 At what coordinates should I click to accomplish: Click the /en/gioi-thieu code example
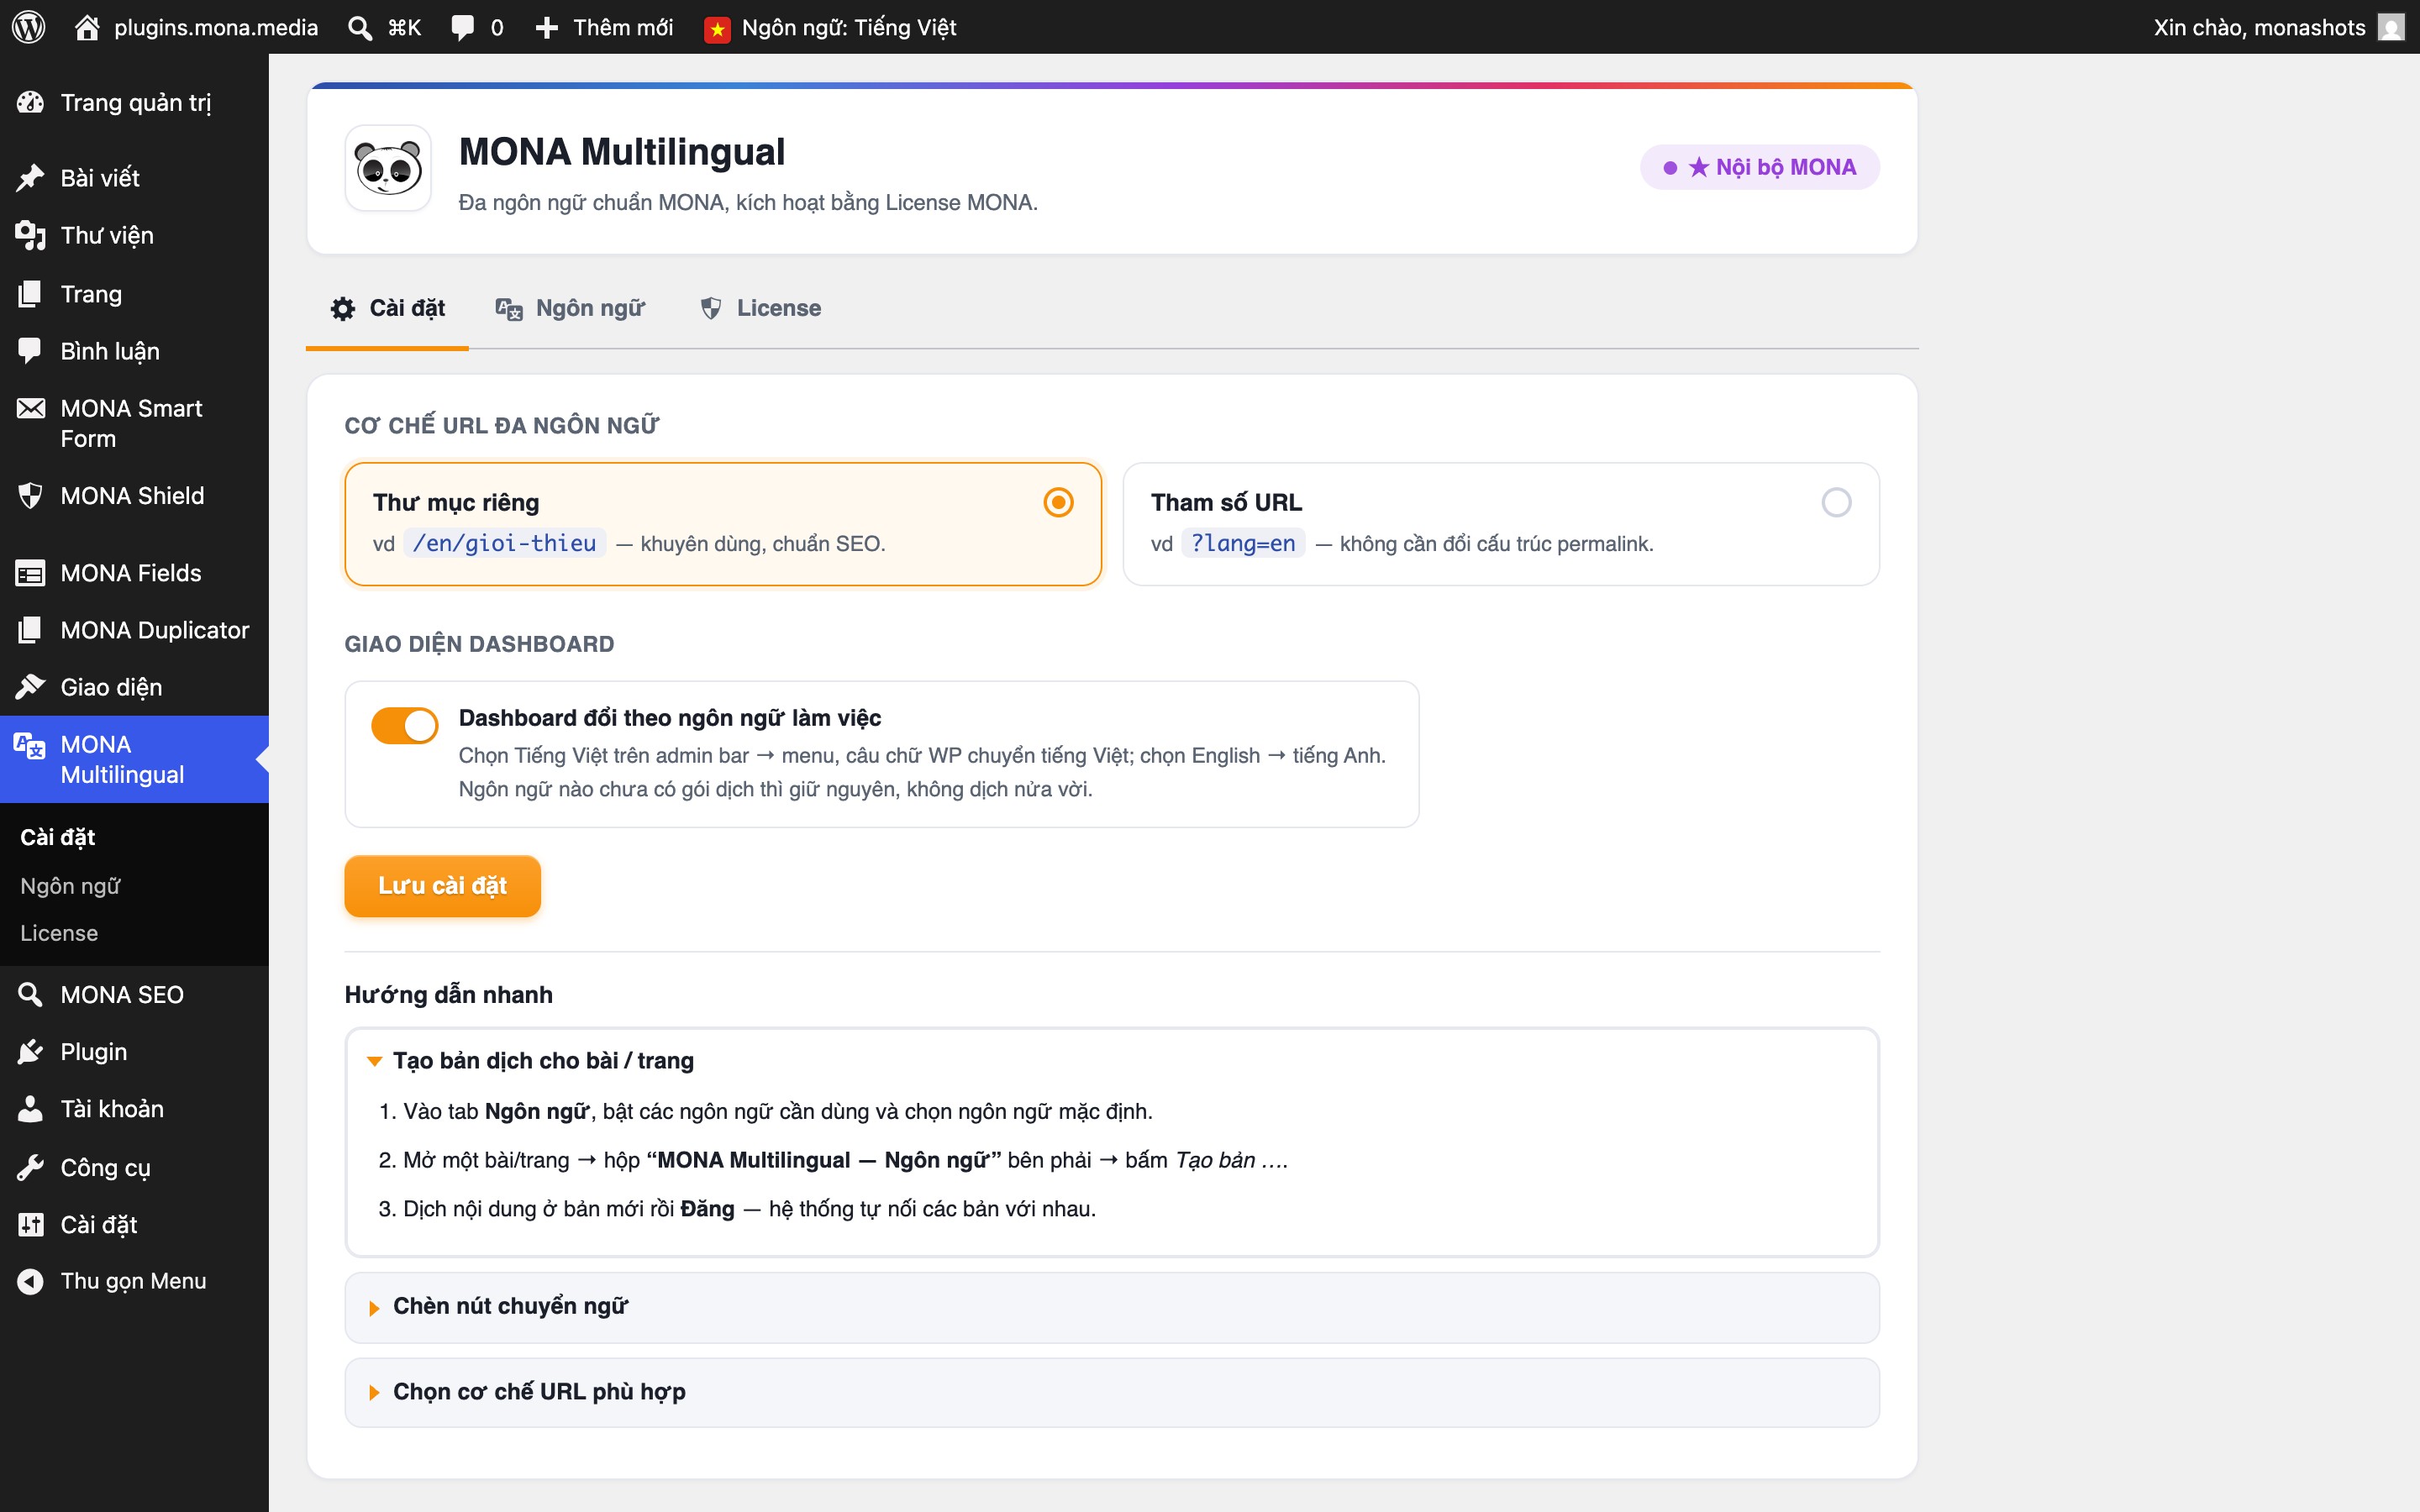point(504,543)
